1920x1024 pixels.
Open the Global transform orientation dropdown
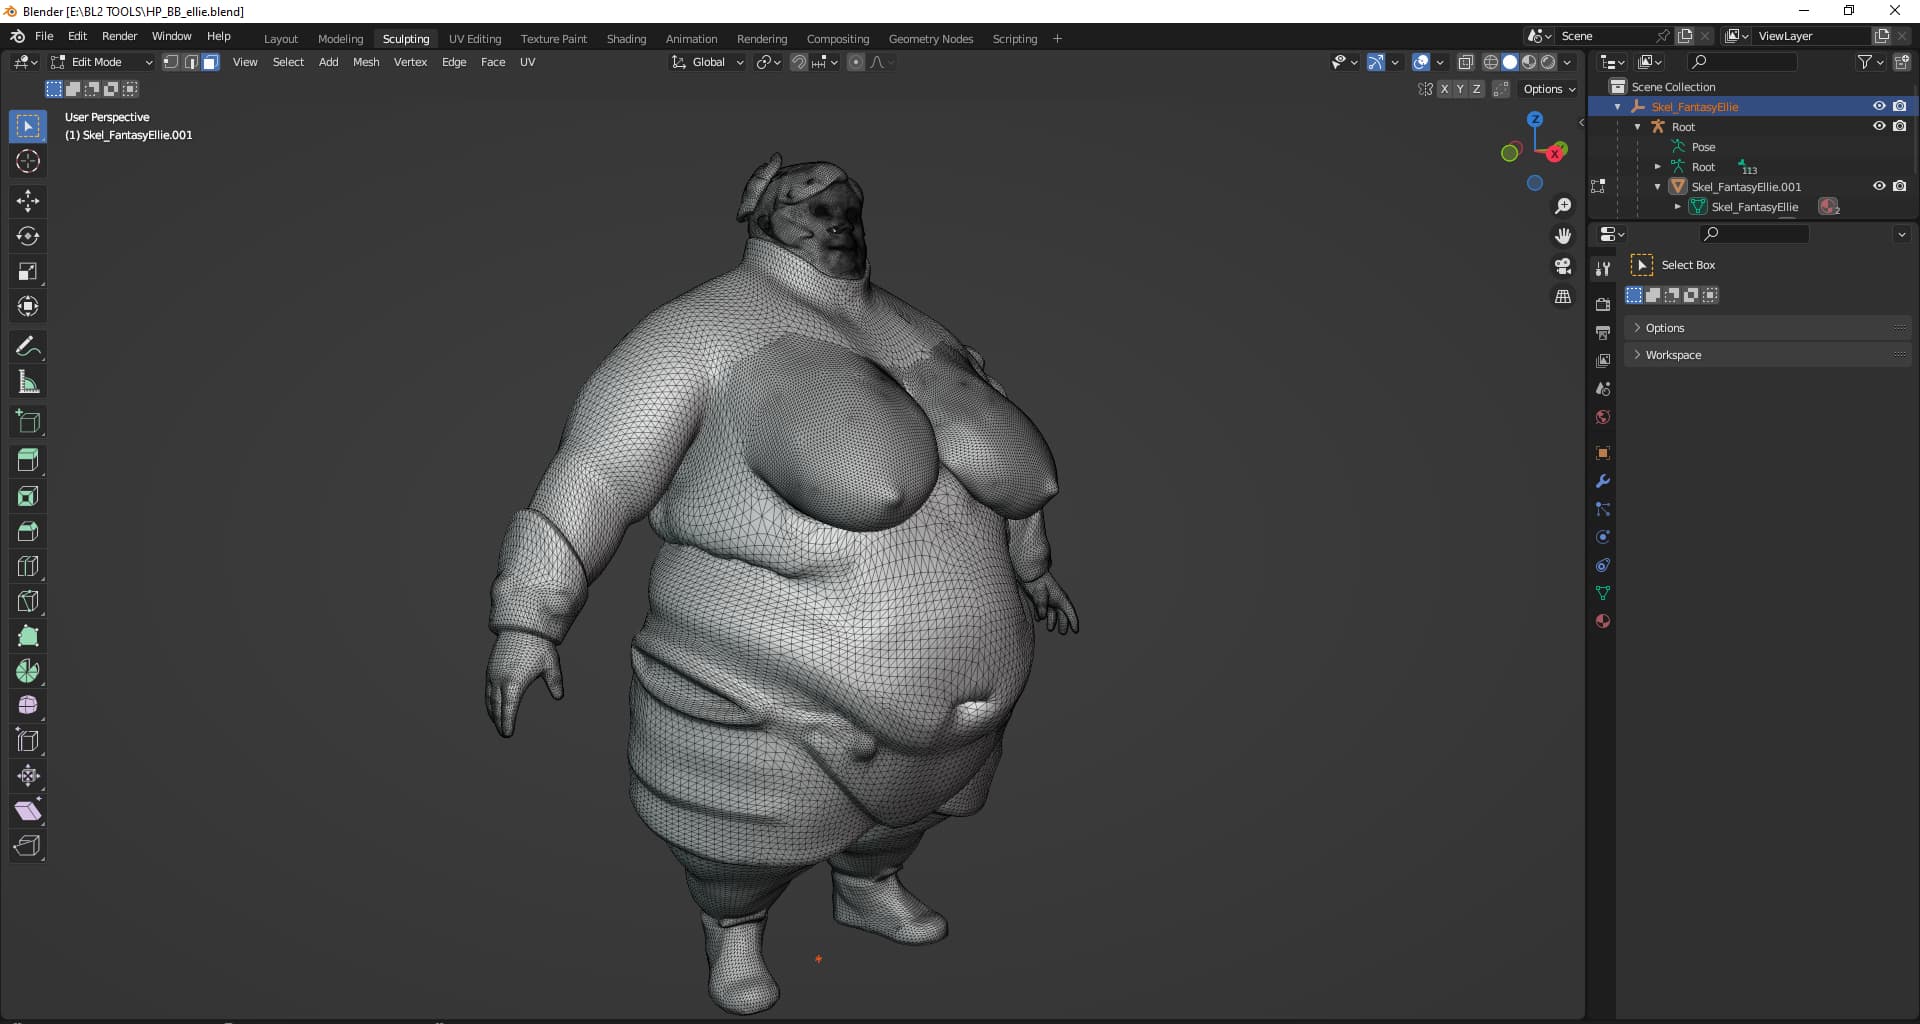tap(708, 62)
